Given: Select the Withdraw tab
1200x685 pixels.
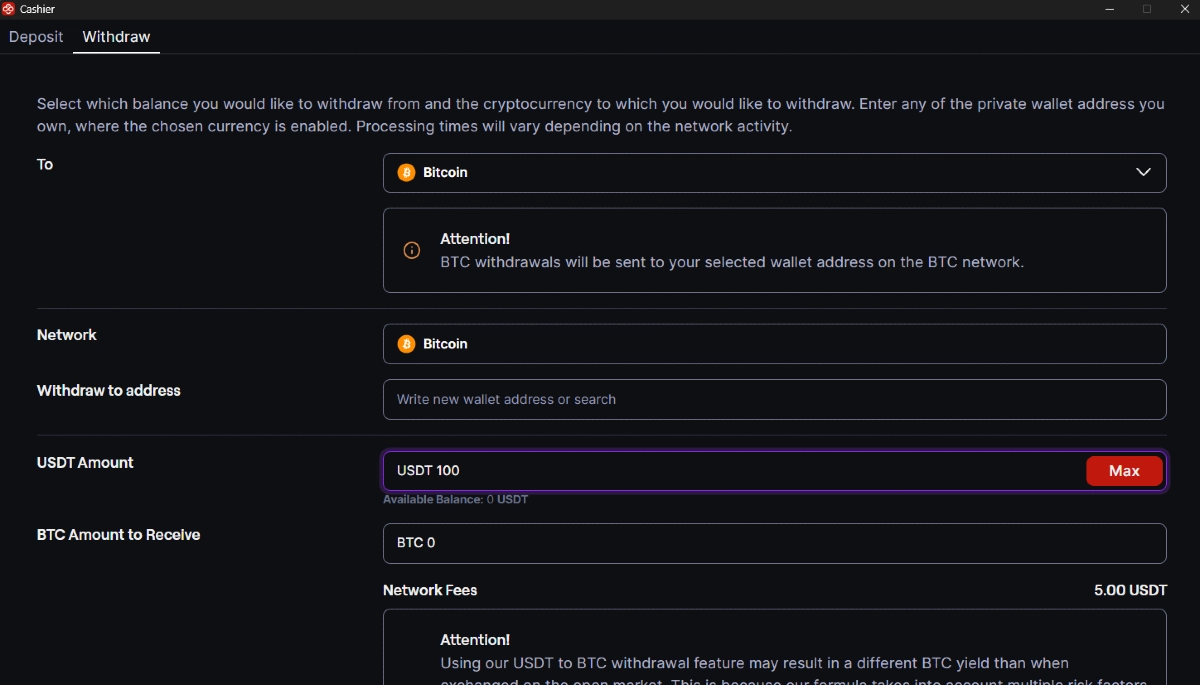Looking at the screenshot, I should (x=116, y=37).
